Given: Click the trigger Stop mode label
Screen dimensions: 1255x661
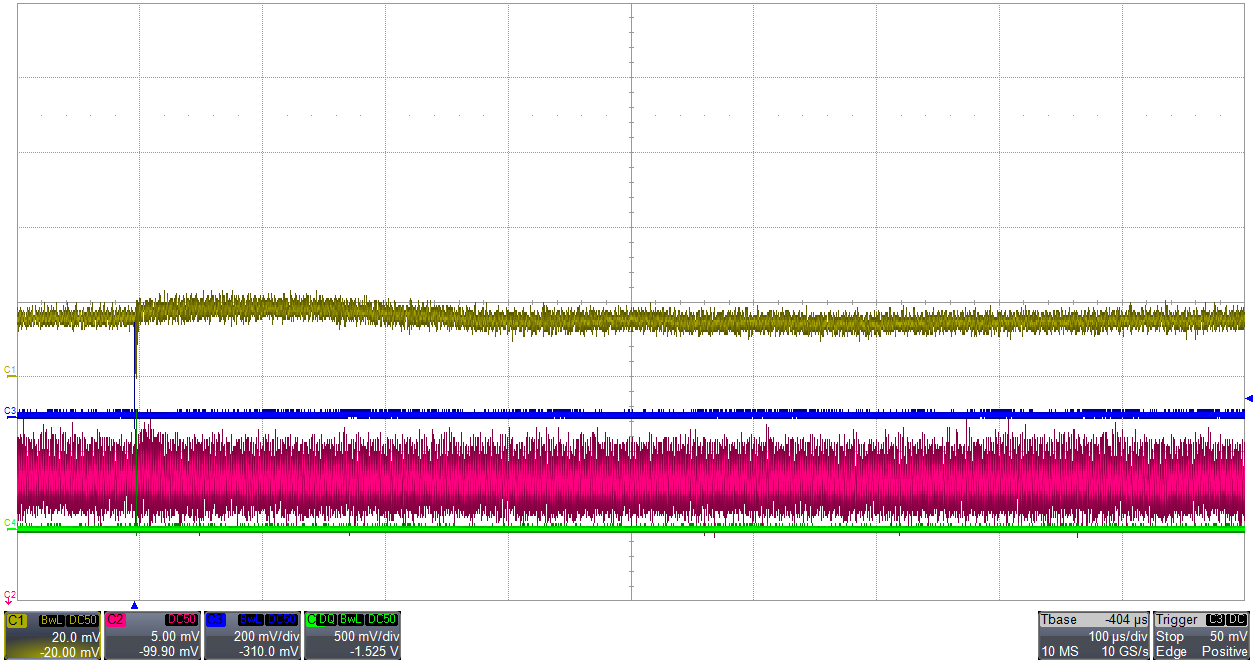Looking at the screenshot, I should [x=1170, y=636].
